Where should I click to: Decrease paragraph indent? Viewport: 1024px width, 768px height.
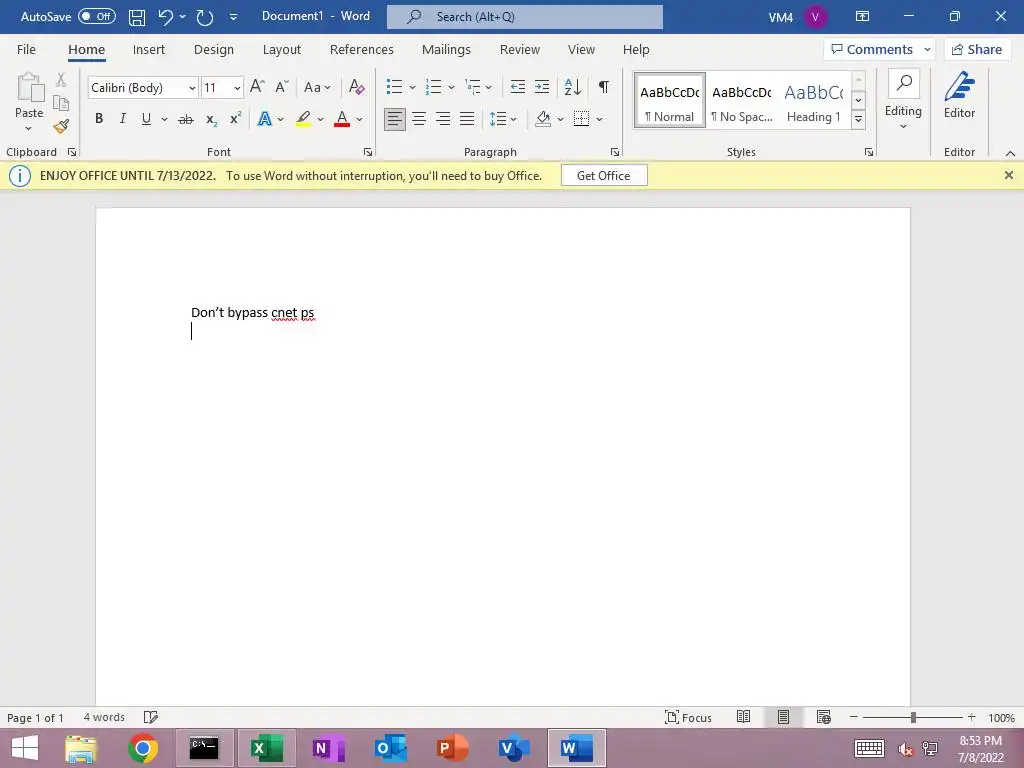[x=518, y=87]
